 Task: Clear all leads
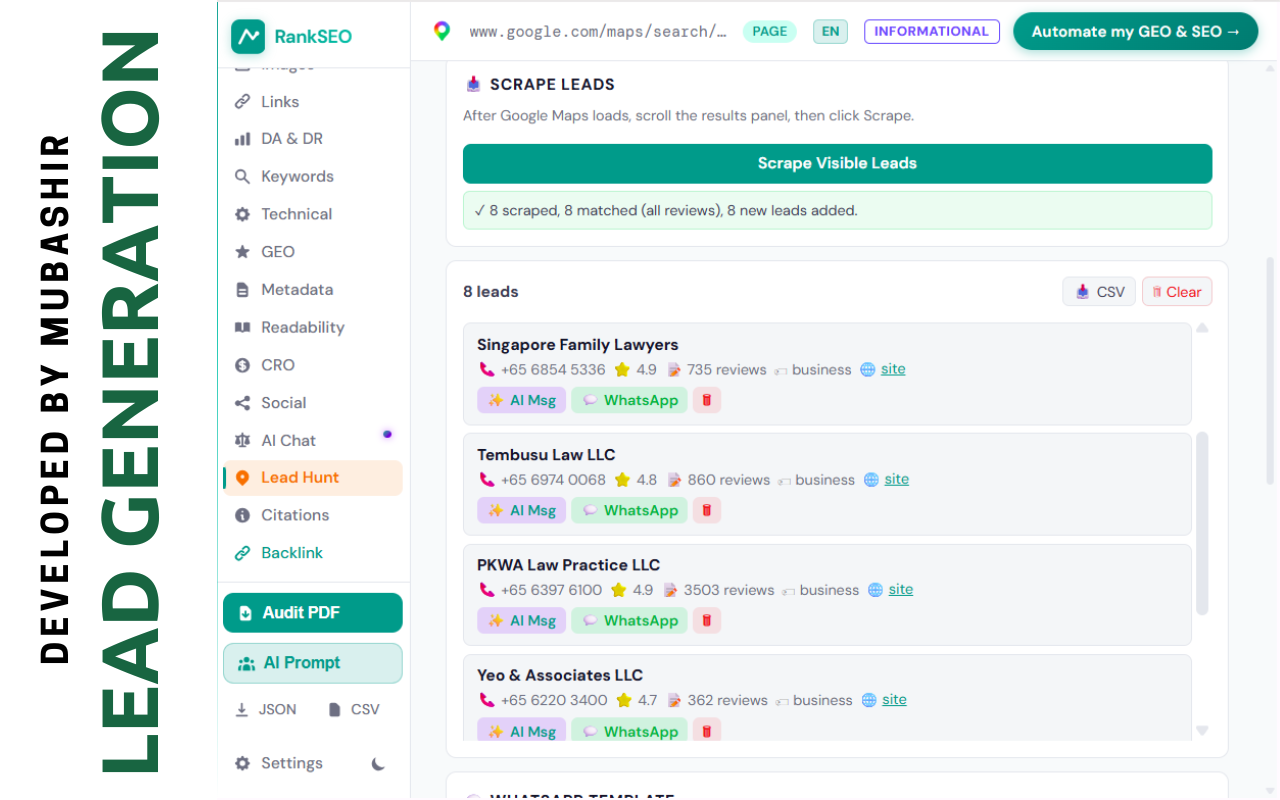click(x=1177, y=292)
